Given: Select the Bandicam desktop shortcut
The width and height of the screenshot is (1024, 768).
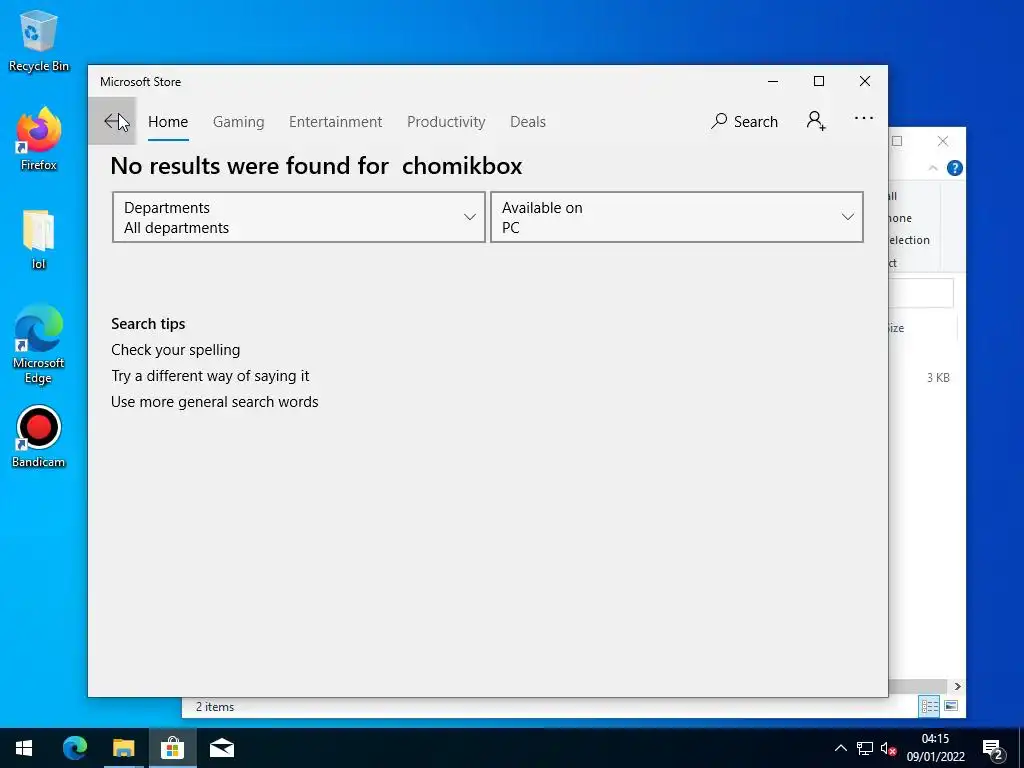Looking at the screenshot, I should [x=39, y=437].
